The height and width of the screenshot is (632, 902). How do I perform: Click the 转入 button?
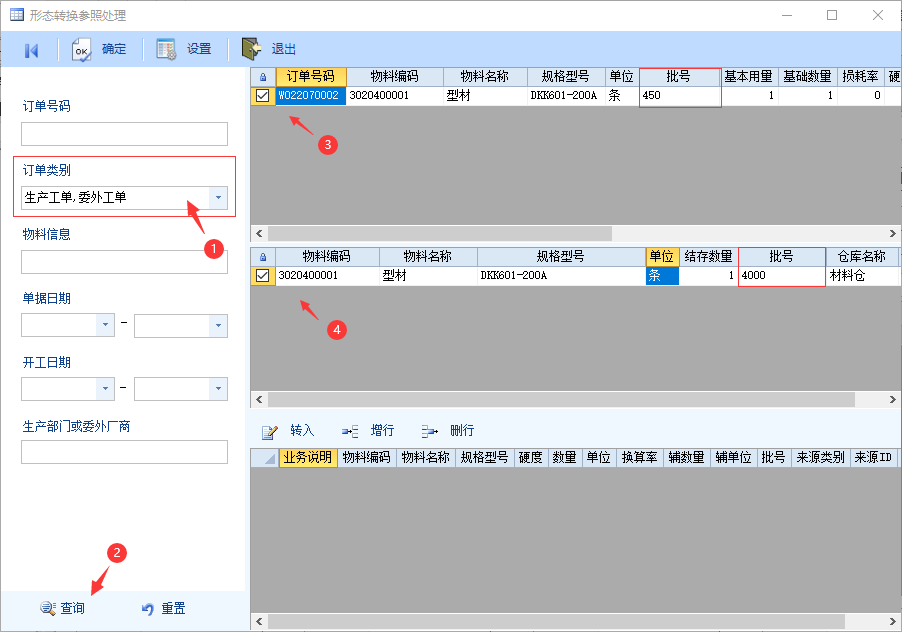[288, 431]
